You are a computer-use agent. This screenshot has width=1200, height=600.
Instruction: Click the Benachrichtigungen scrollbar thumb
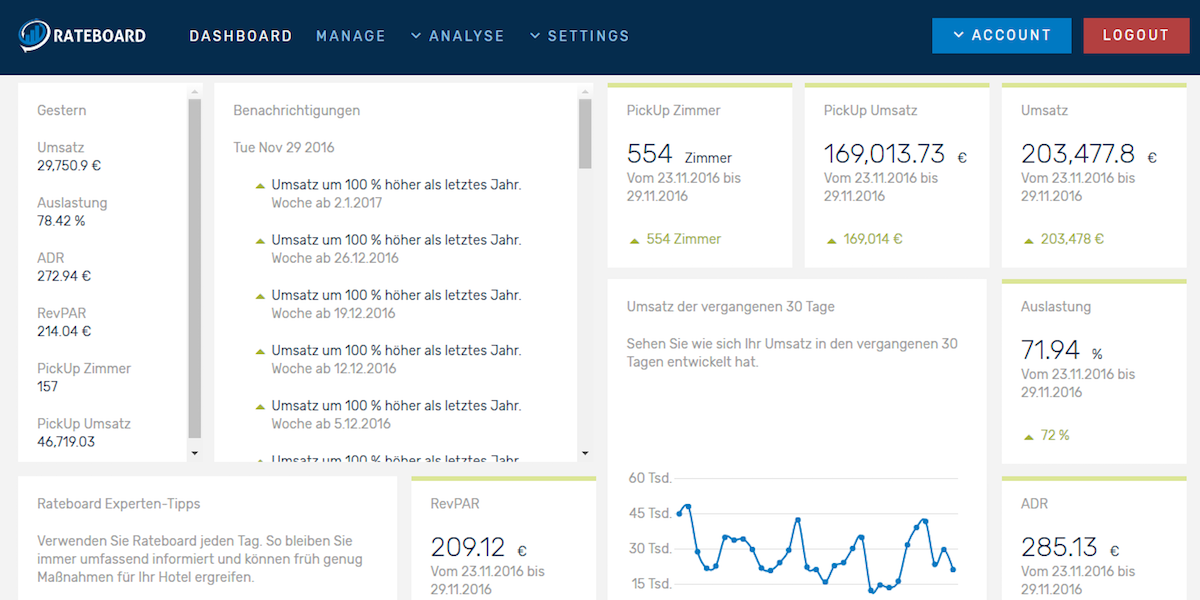(585, 135)
